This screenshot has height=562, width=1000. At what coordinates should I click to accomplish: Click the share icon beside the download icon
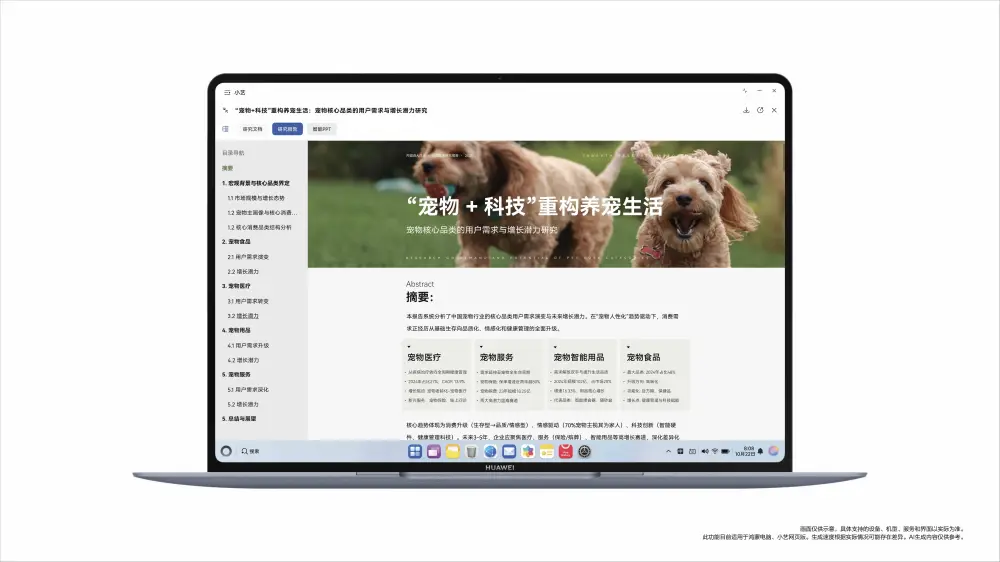click(x=760, y=110)
